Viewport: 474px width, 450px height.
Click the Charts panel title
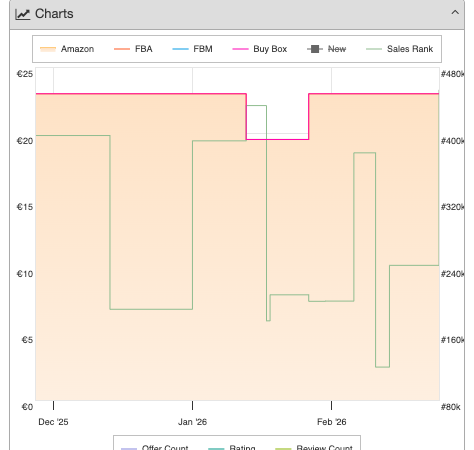tap(54, 14)
